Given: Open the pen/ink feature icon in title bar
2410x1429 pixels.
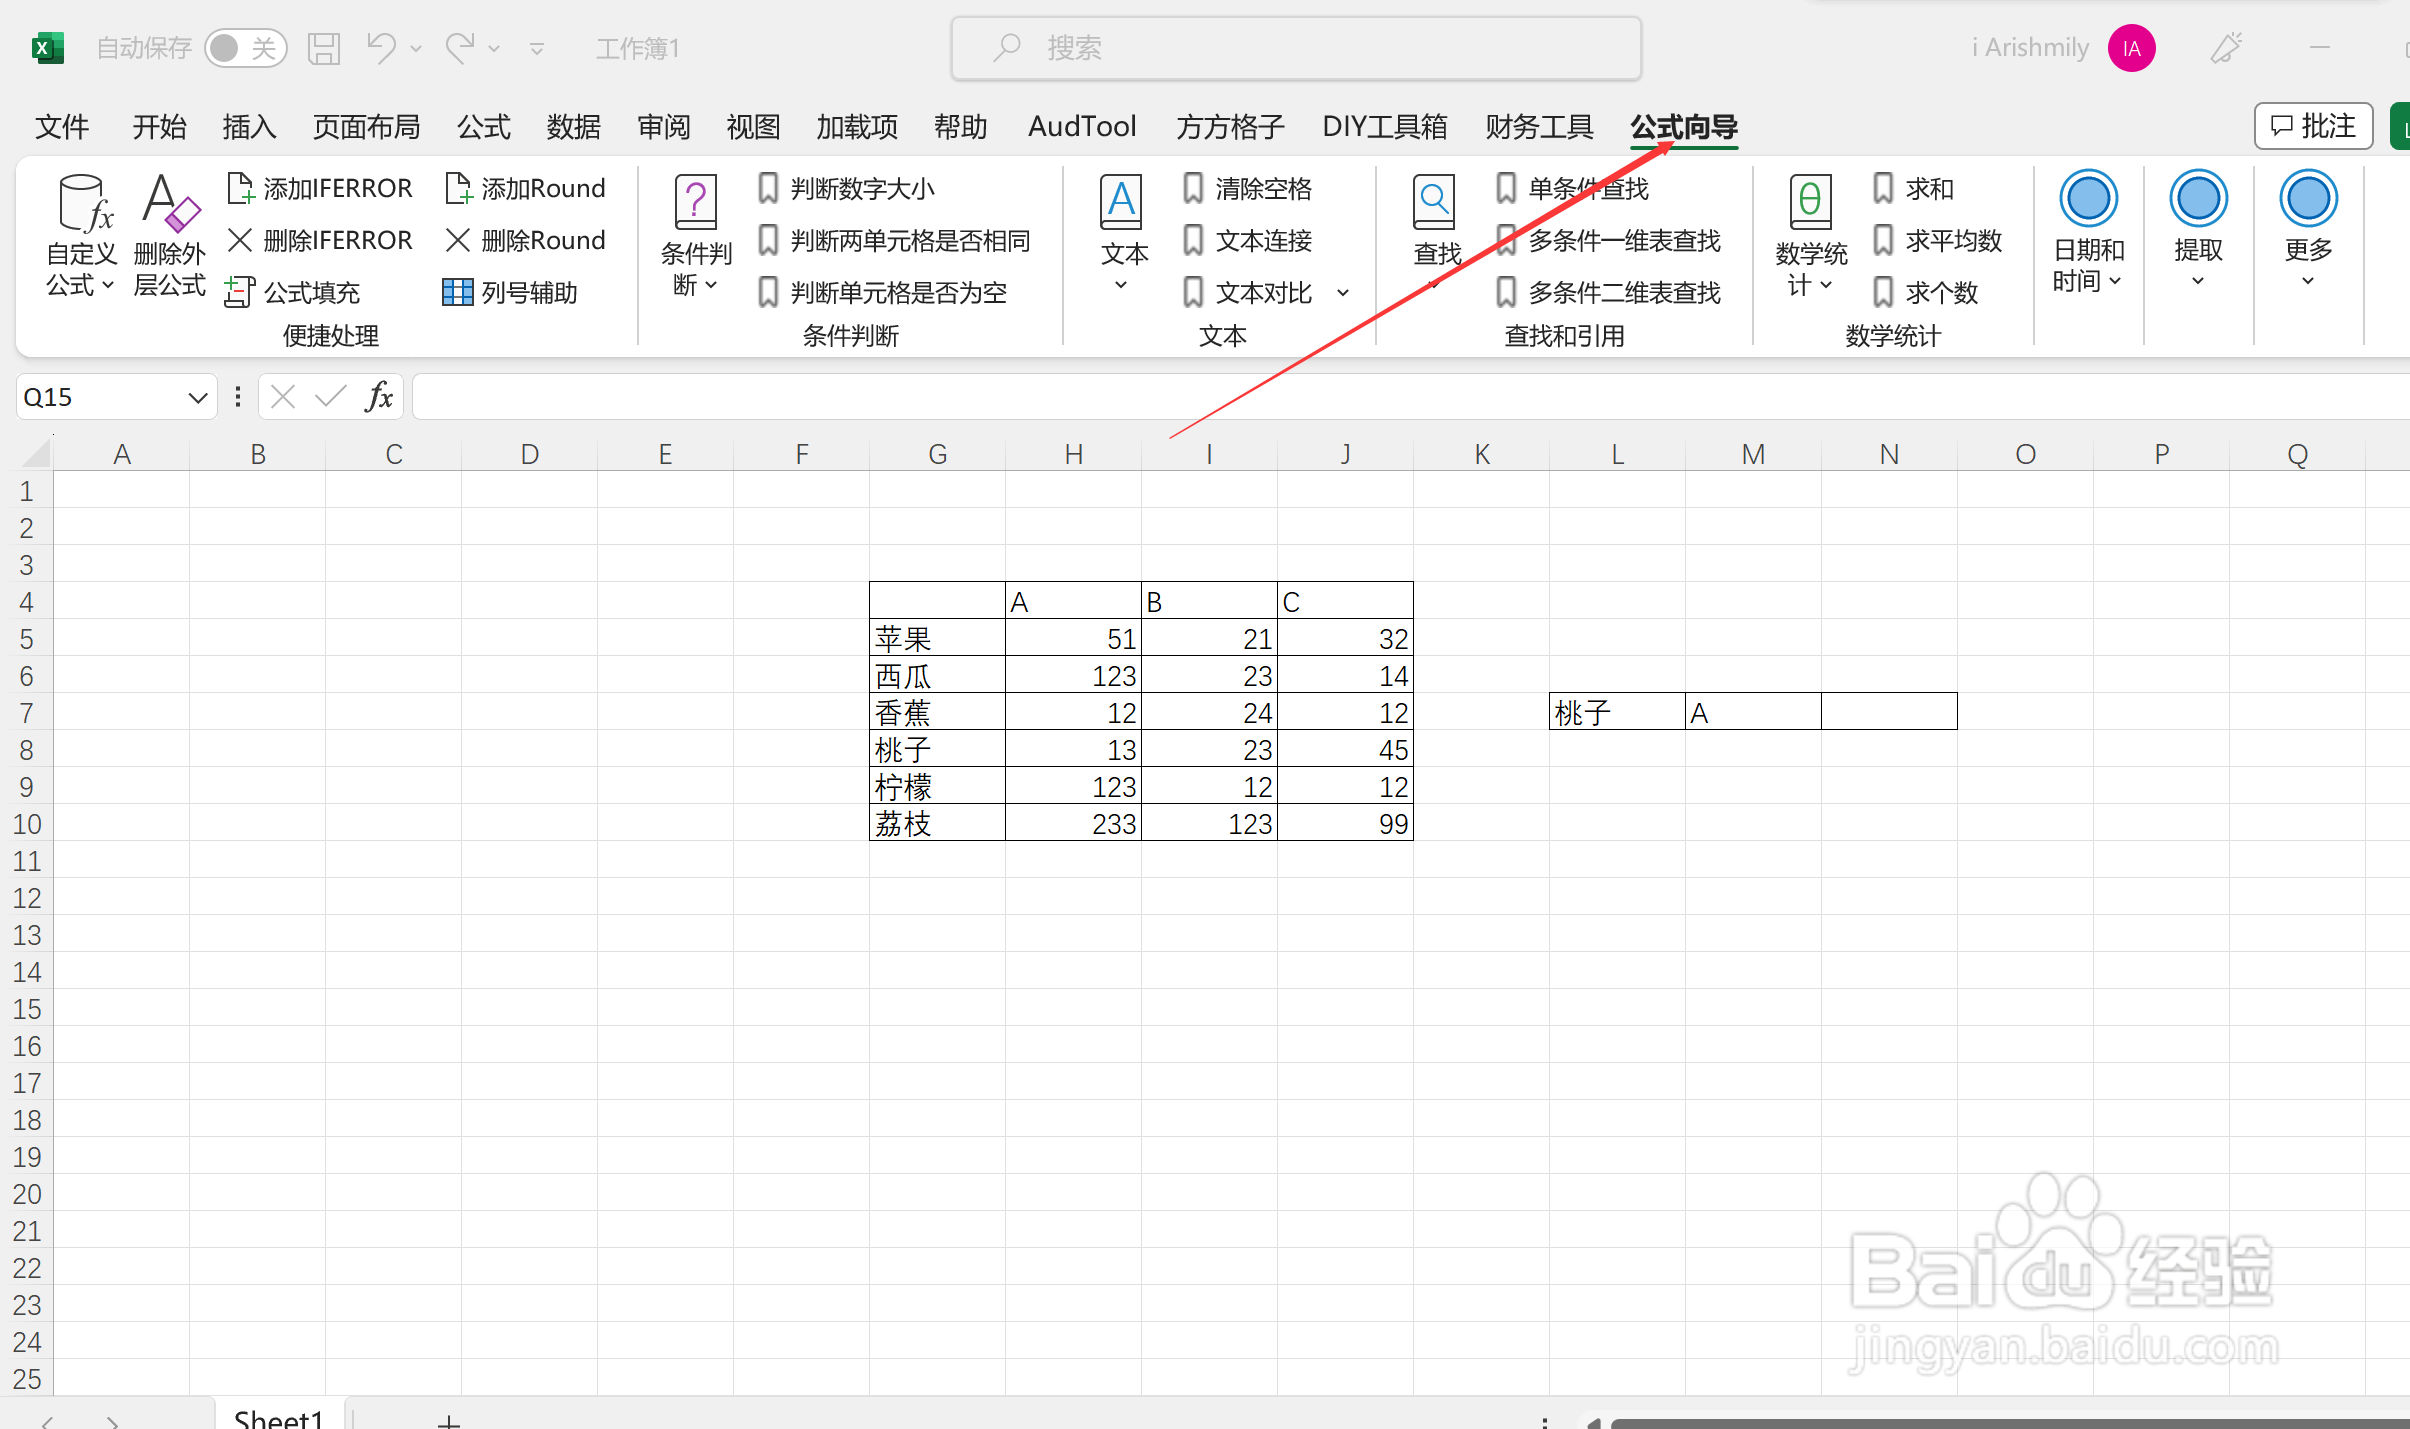Looking at the screenshot, I should click(x=2226, y=48).
